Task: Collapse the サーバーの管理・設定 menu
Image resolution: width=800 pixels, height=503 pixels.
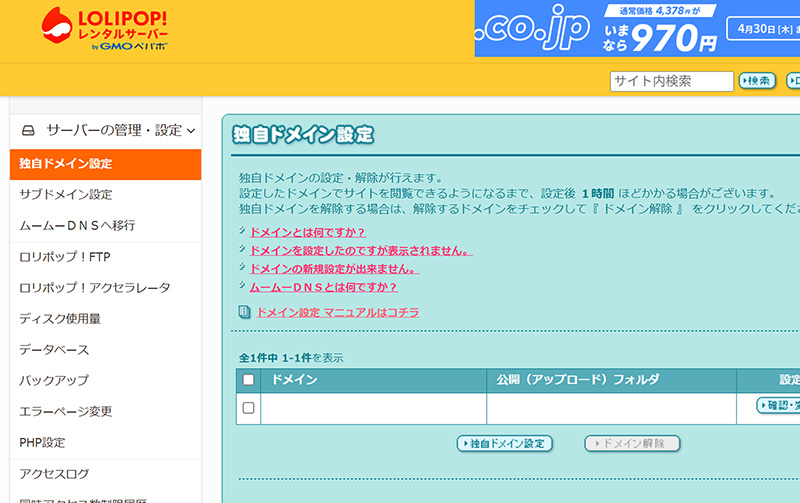Action: click(190, 130)
